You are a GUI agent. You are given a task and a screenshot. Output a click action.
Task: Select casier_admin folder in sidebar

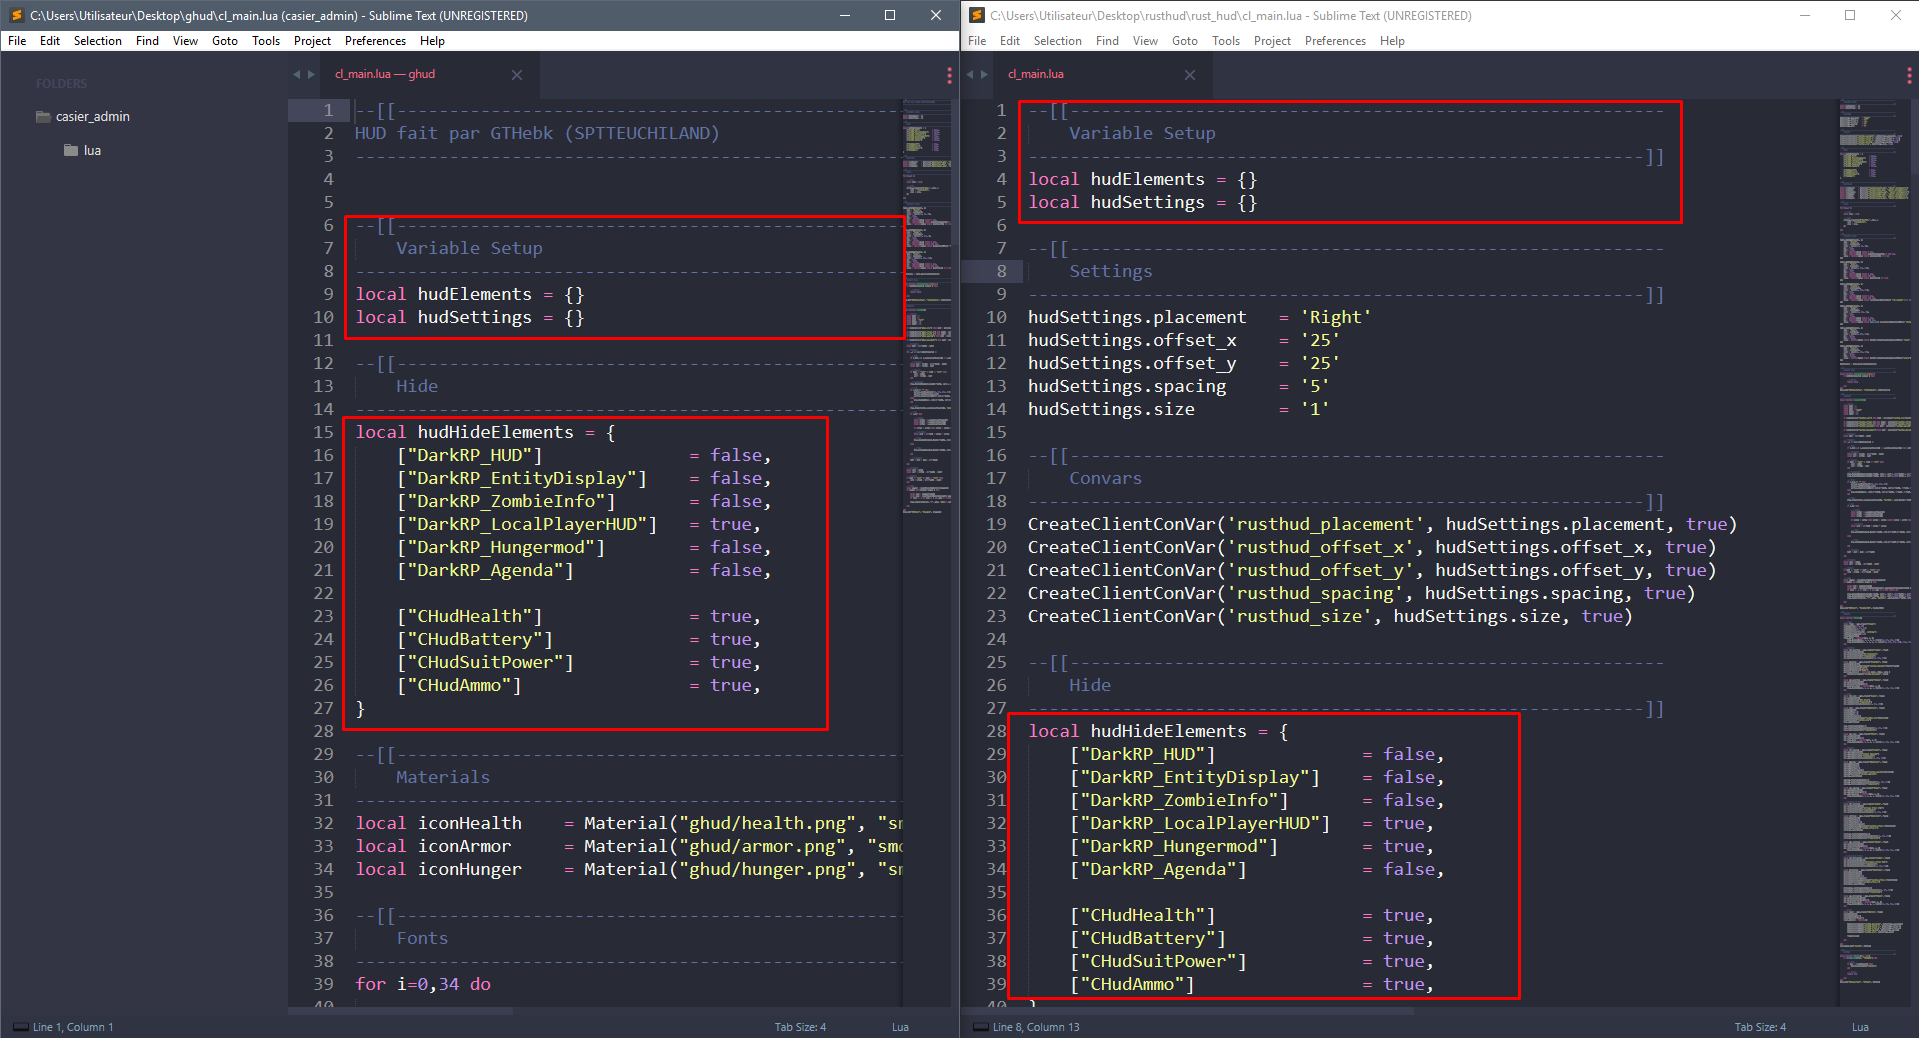[x=92, y=117]
